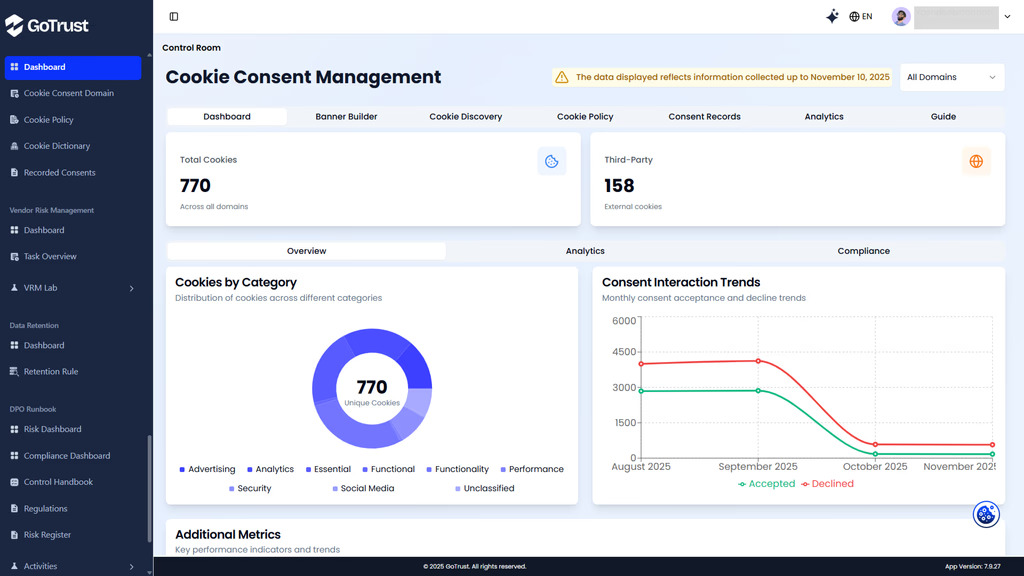1024x576 pixels.
Task: Open the Consent Records tab
Action: (704, 116)
